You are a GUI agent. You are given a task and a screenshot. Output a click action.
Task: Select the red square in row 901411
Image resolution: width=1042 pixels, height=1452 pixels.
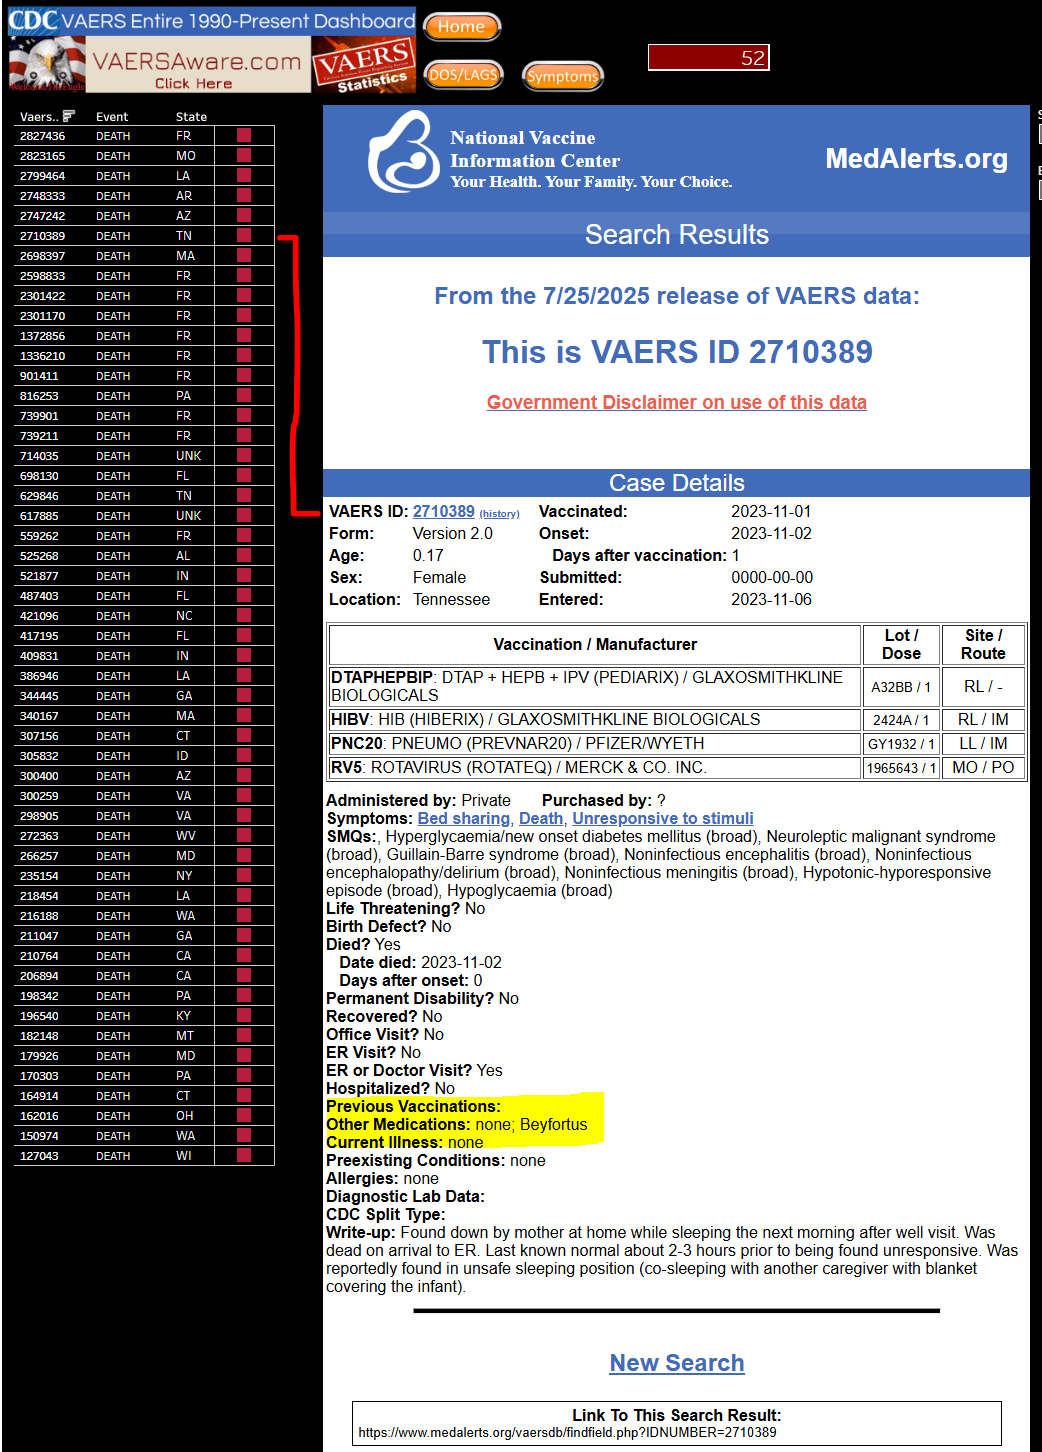pos(244,375)
